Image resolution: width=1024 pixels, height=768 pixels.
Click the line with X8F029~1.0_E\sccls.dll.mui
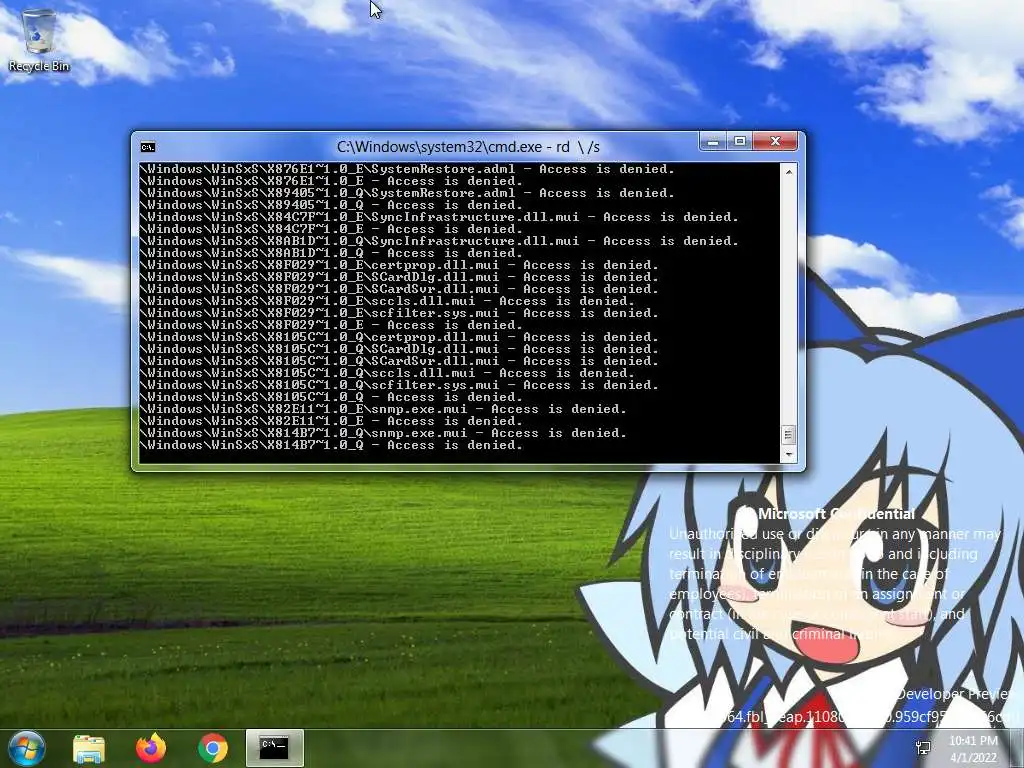point(387,301)
